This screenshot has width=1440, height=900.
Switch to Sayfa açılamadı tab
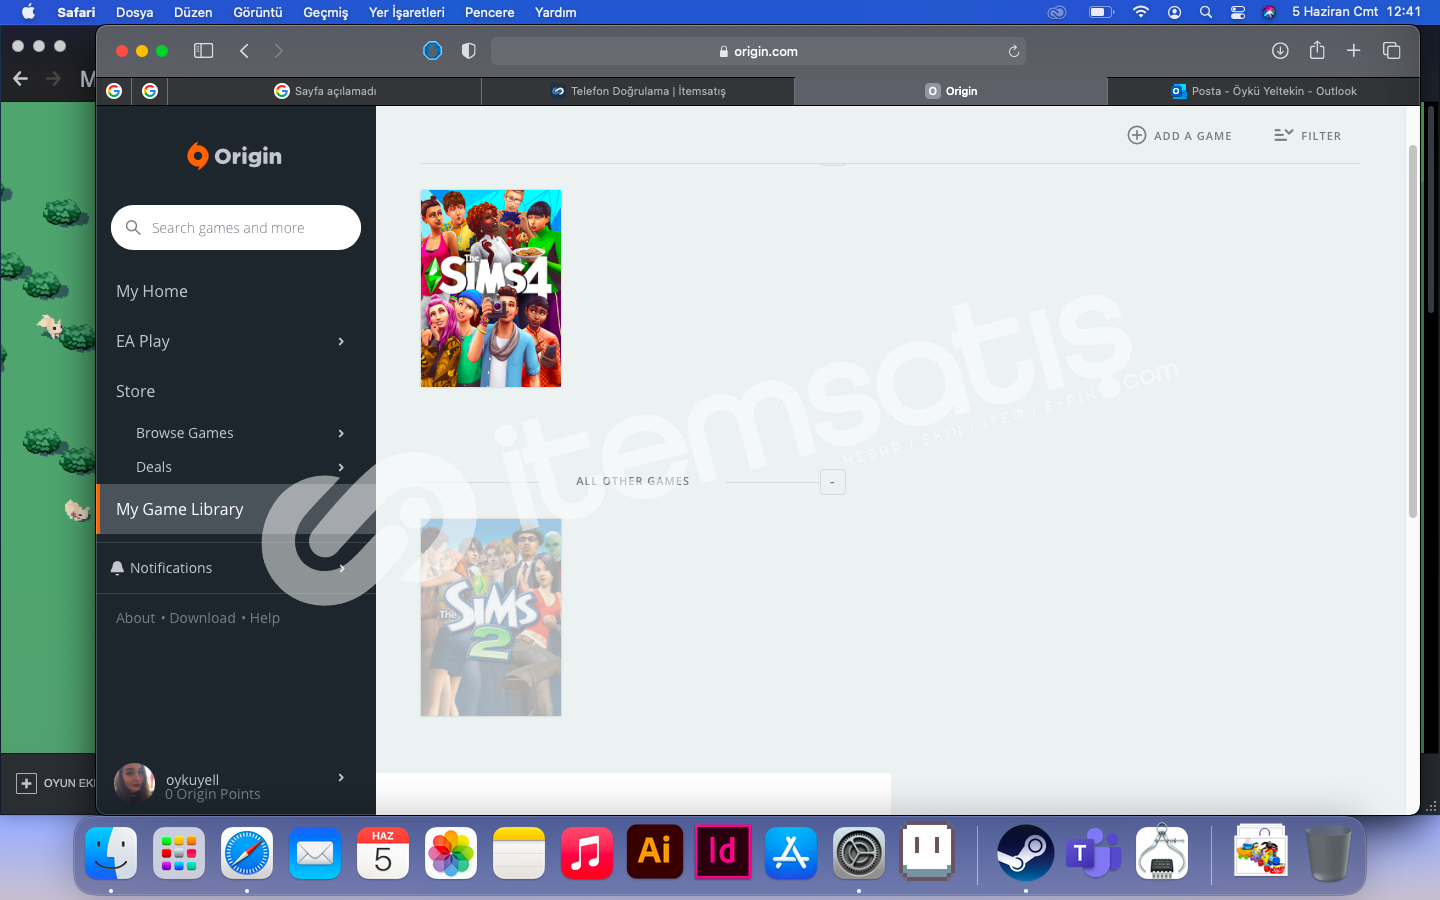pos(325,91)
